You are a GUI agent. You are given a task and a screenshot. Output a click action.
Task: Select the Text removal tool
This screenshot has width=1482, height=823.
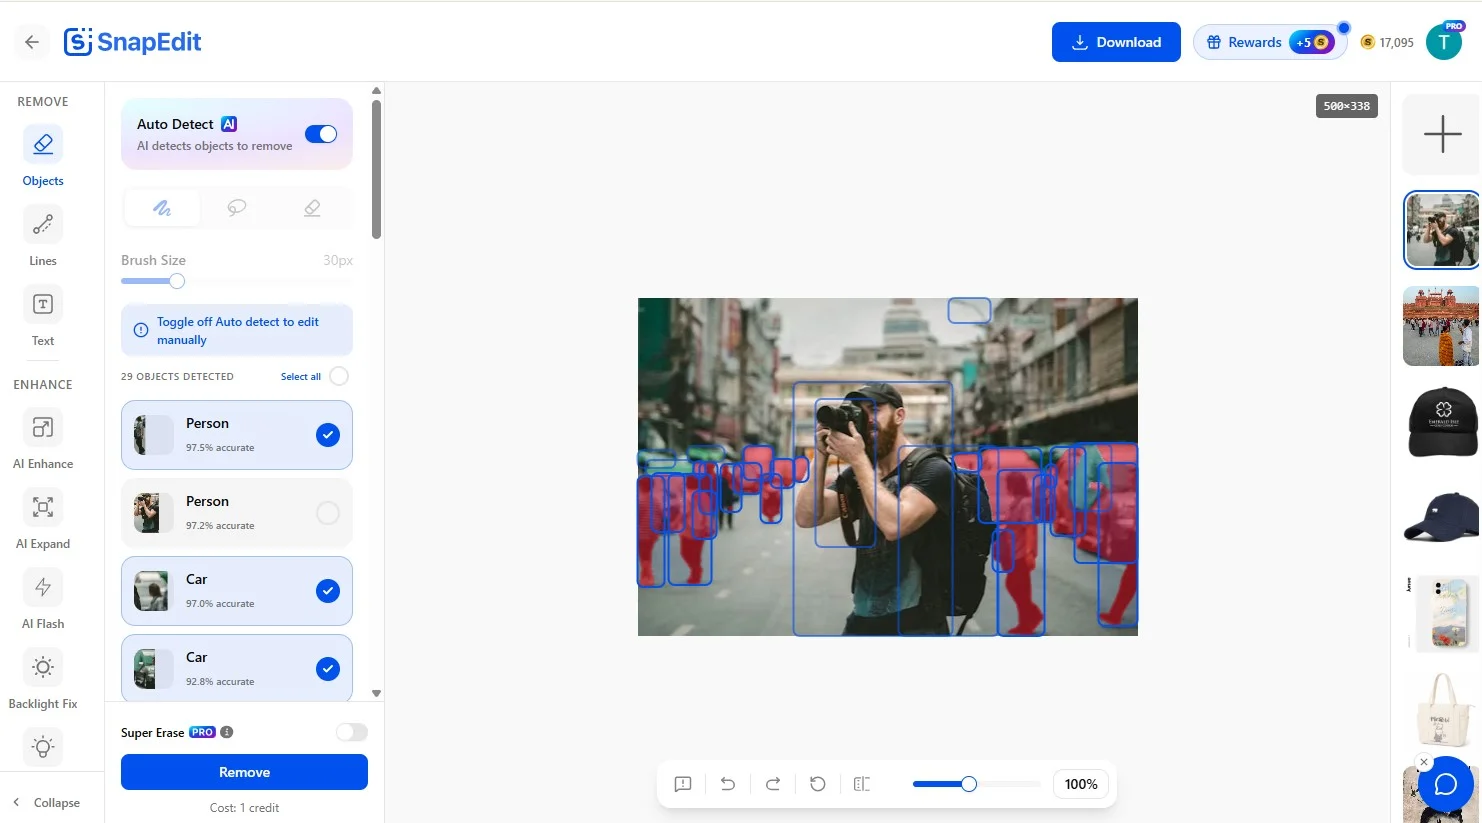point(43,316)
